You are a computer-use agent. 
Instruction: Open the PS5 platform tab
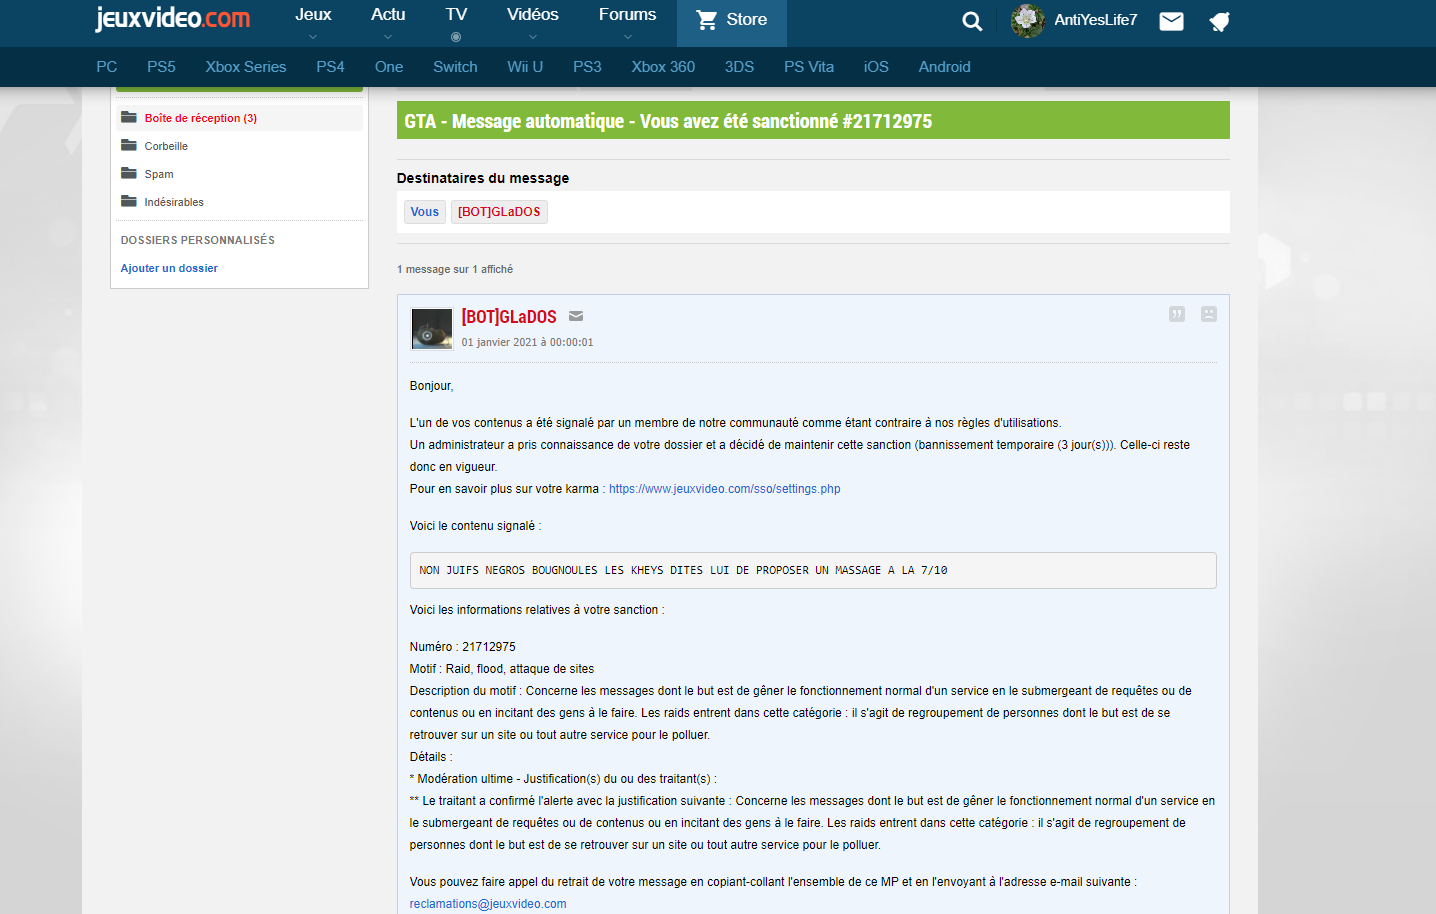tap(161, 67)
